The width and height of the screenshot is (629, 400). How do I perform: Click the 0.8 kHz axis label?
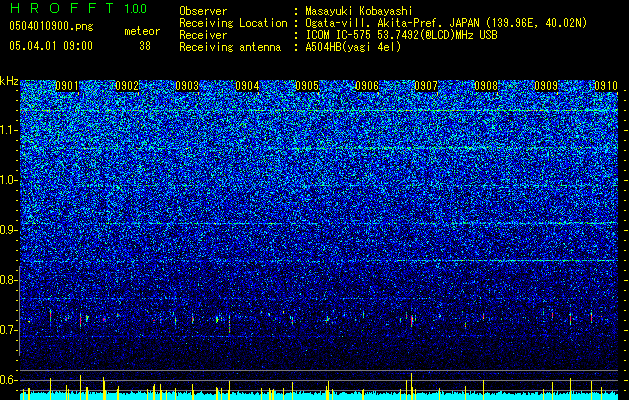pyautogui.click(x=7, y=280)
